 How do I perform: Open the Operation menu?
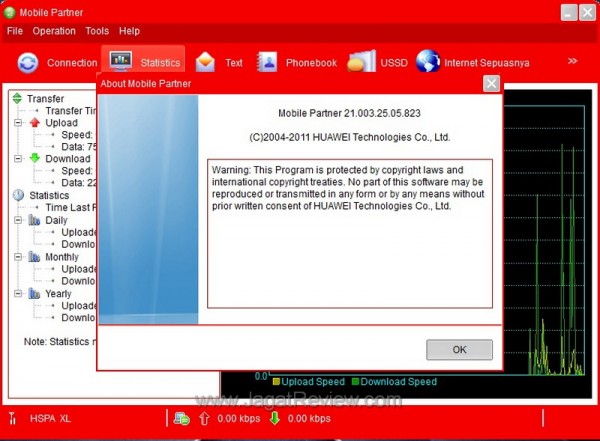point(54,31)
